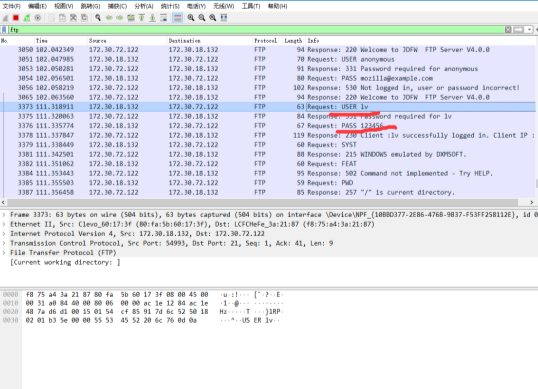
Task: Click the [Current working directory: ] line
Action: [x=65, y=262]
